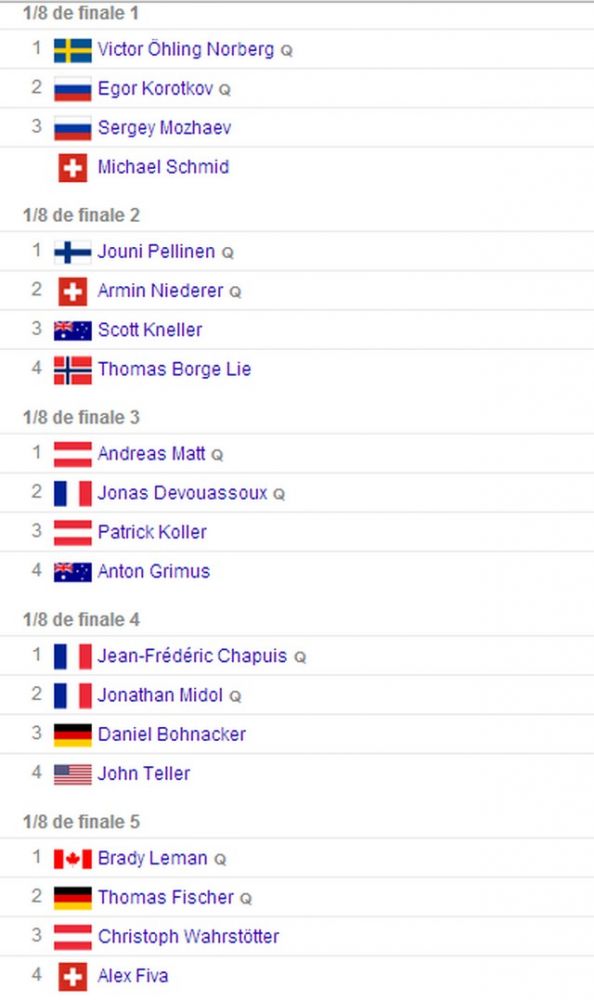Screen dimensions: 594x1000
Task: Click the Swedish flag beside Victor Öhling Norberg
Action: click(73, 50)
